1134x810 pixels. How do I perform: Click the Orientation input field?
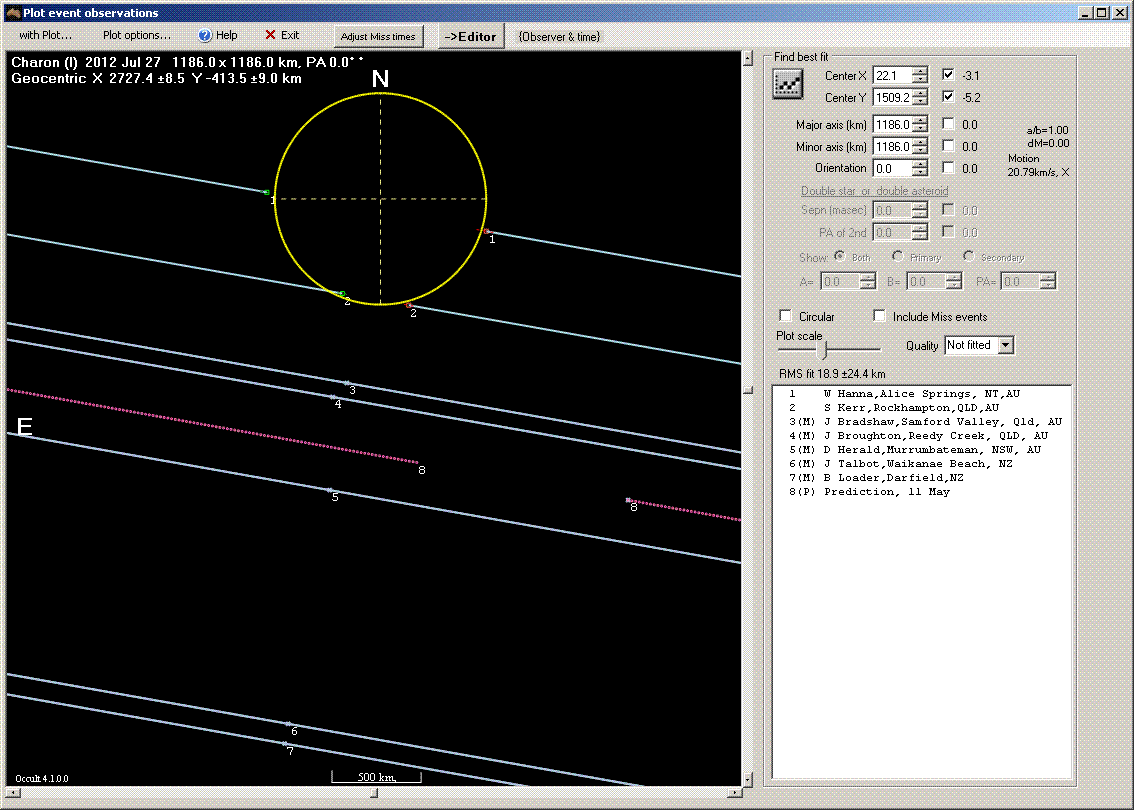tap(892, 168)
